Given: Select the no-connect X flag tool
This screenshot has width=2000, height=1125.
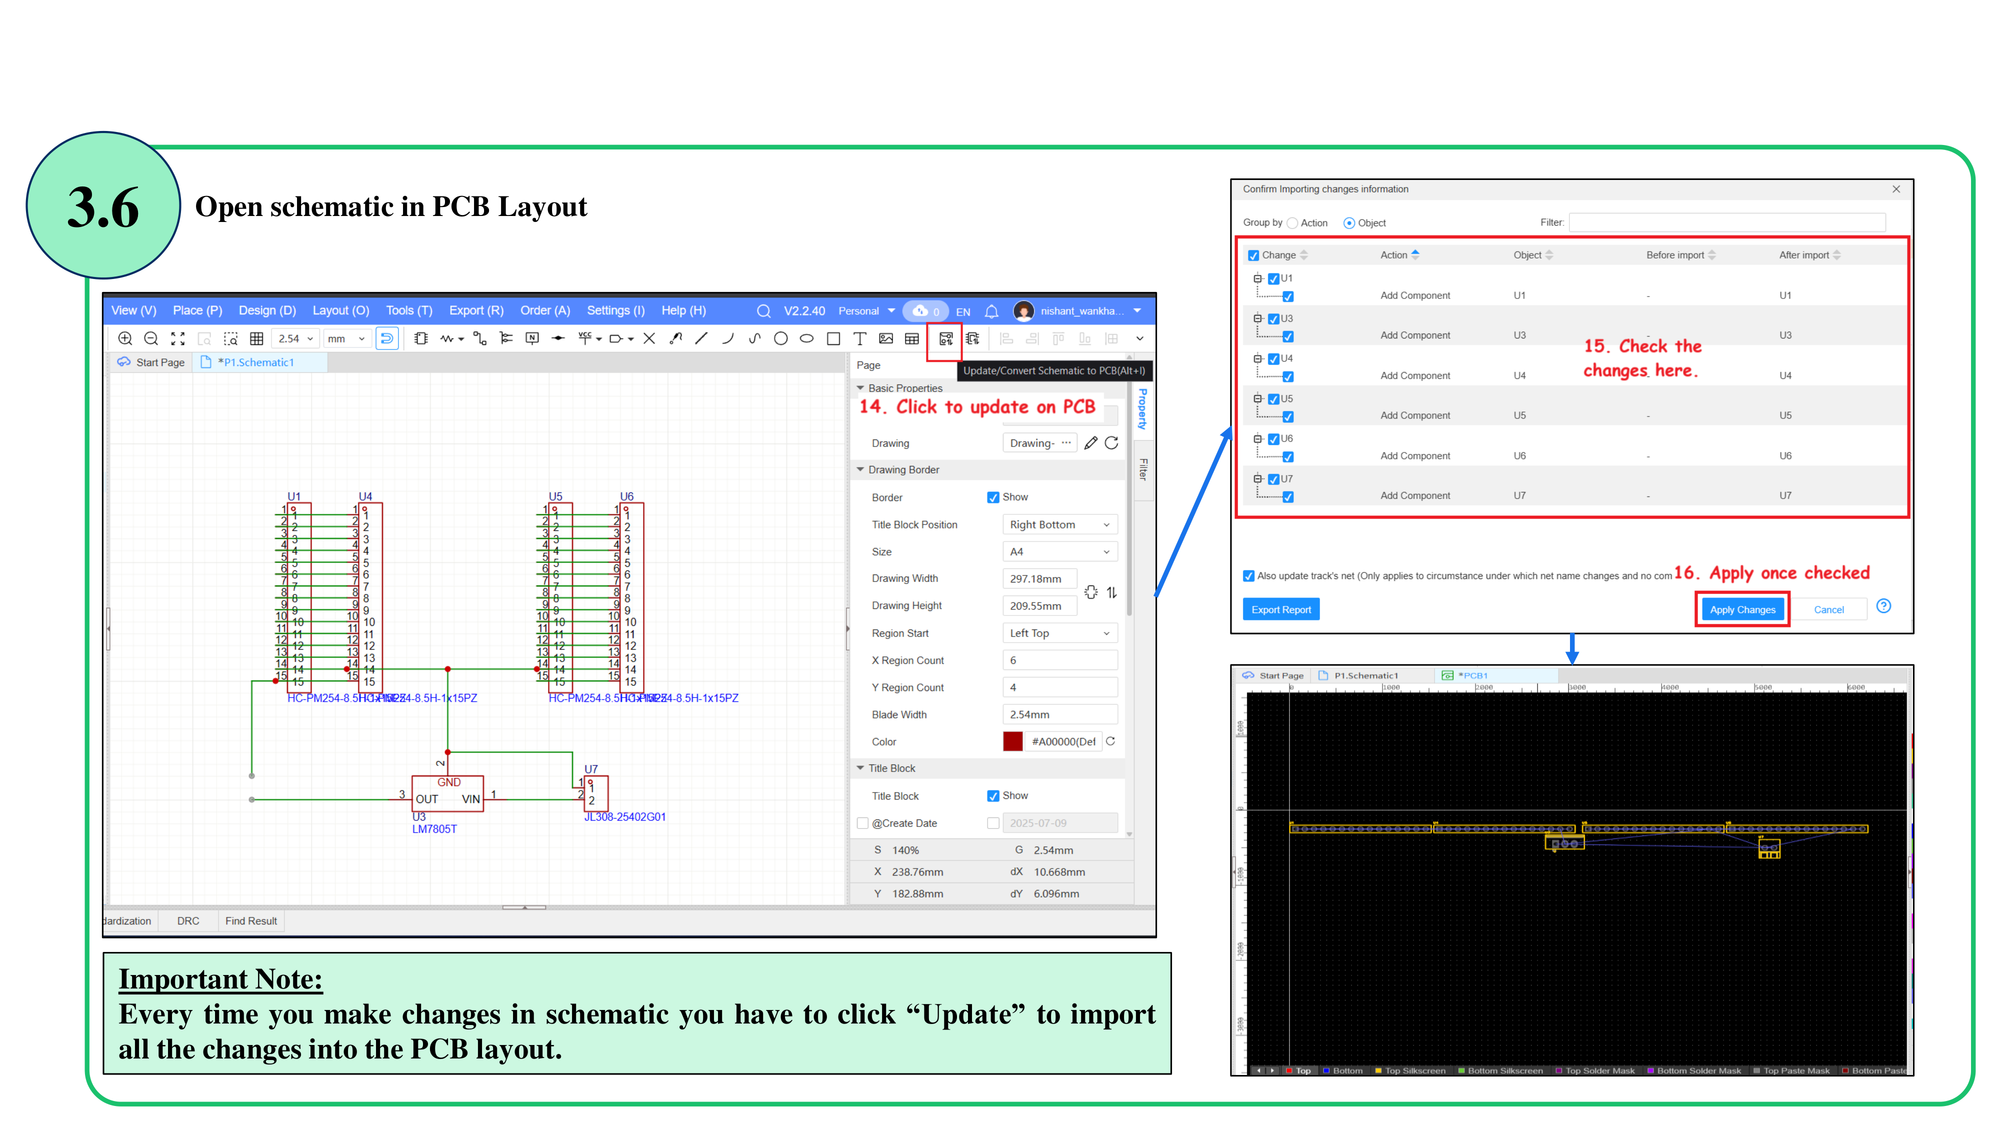Looking at the screenshot, I should click(649, 339).
